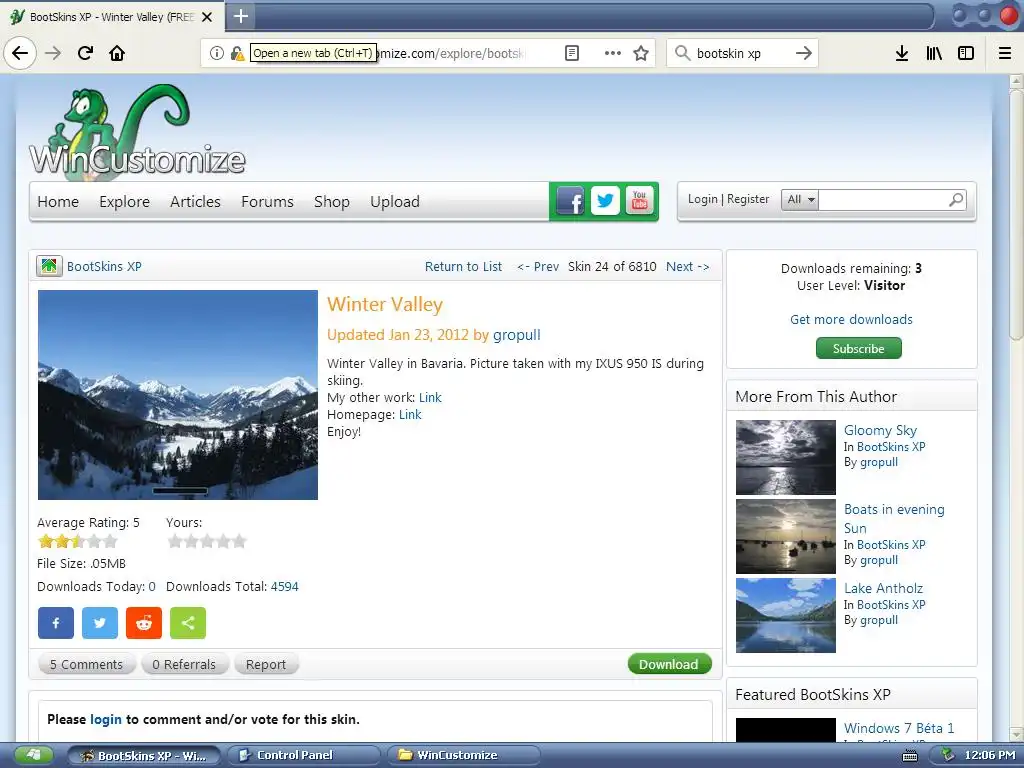Click the My other work Link
The image size is (1024, 768).
click(x=430, y=398)
